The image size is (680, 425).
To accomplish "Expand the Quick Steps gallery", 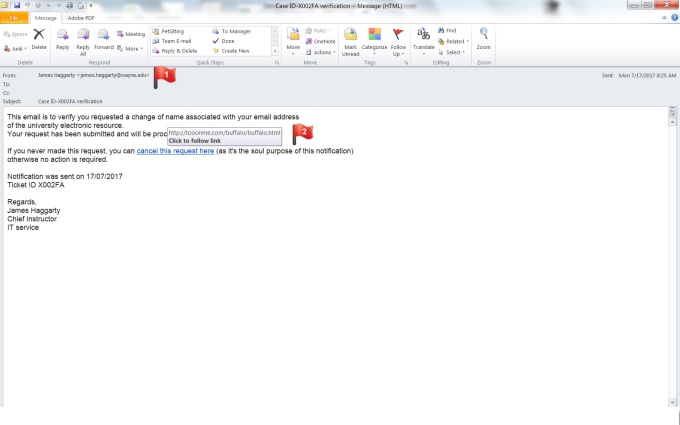I will click(275, 51).
